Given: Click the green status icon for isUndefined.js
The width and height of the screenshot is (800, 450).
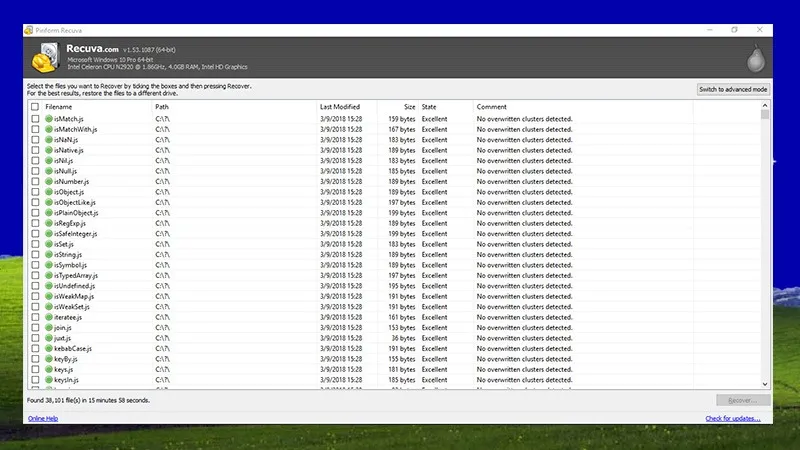Looking at the screenshot, I should tap(49, 286).
